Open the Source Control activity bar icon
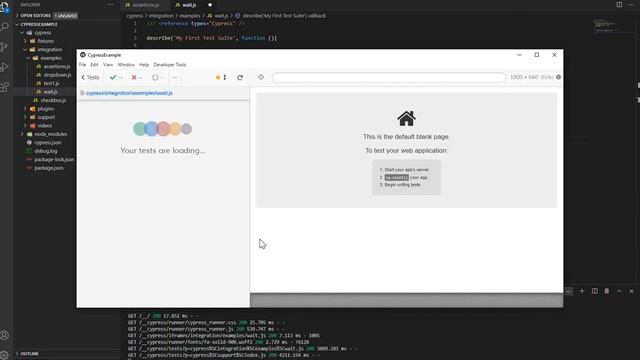This screenshot has height=360, width=640. (4, 47)
